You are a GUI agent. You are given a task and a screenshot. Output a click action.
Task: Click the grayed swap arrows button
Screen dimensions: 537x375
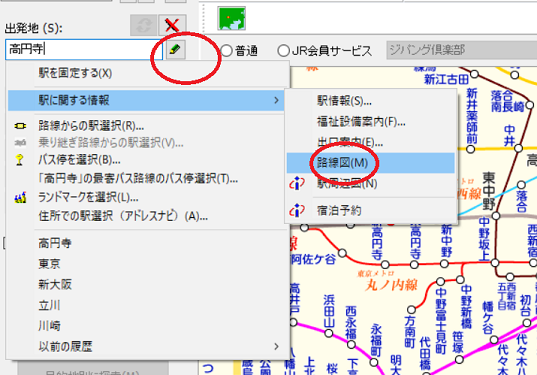point(143,25)
